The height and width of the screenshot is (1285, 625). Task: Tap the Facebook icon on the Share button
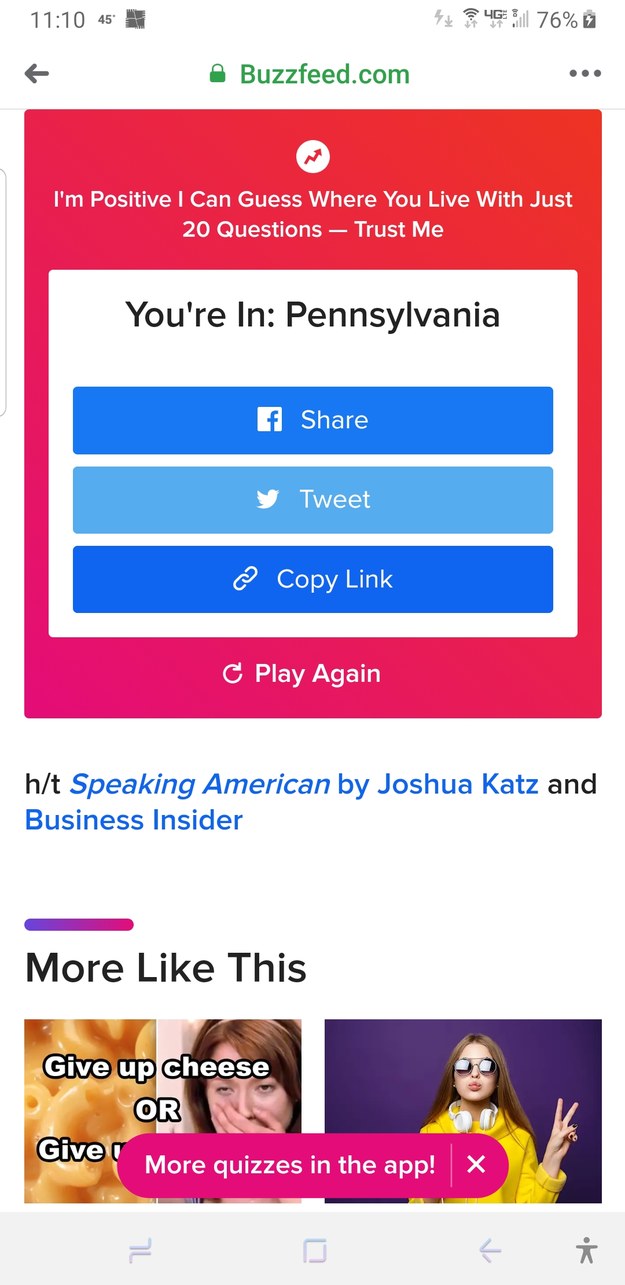(x=270, y=419)
